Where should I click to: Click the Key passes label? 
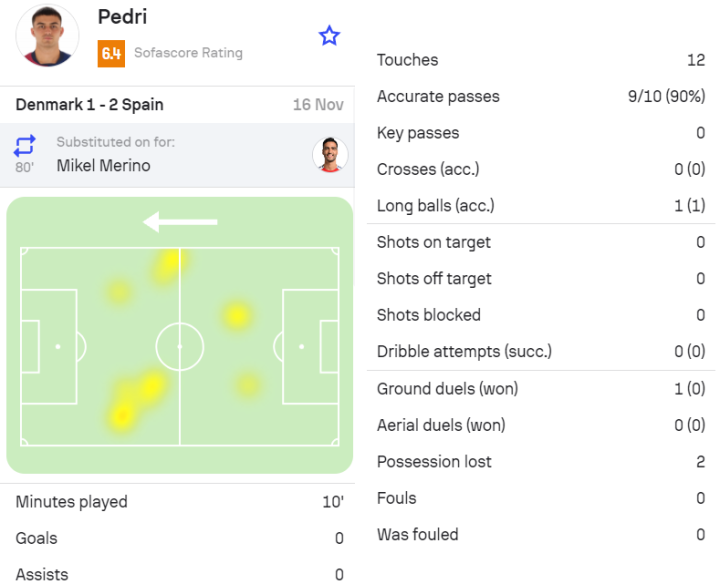(x=418, y=133)
